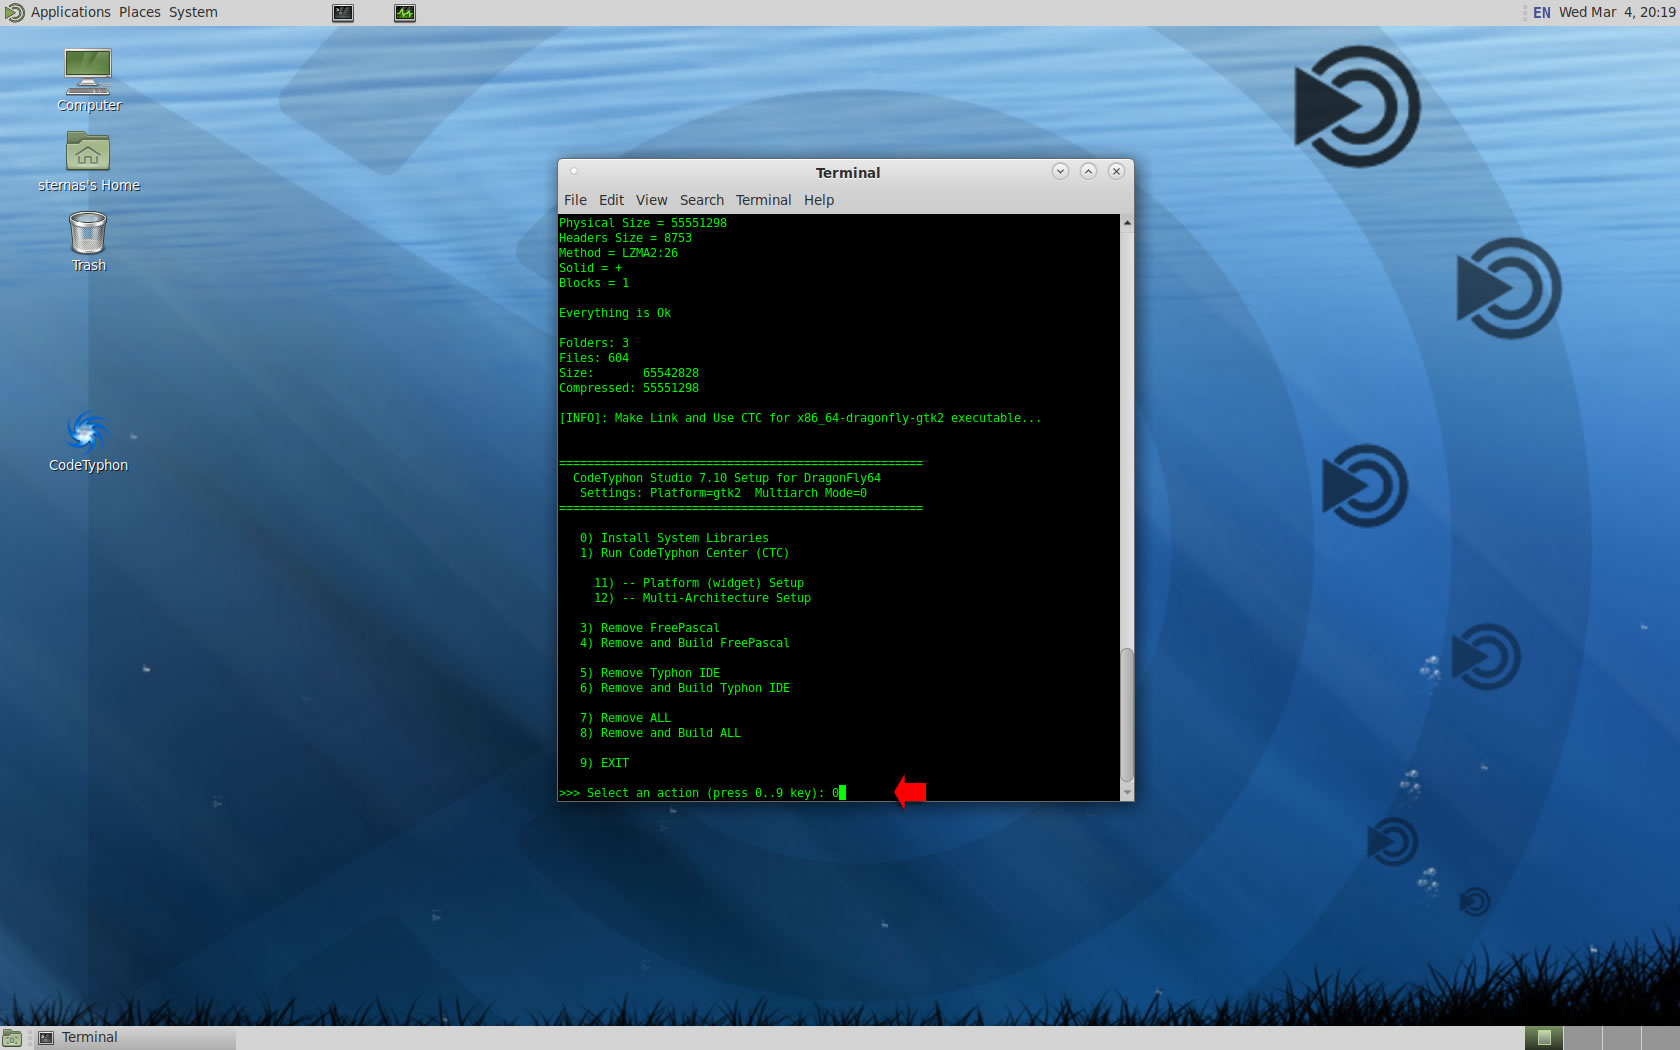Viewport: 1680px width, 1050px height.
Task: Select the active workspace in workspace switcher
Action: tap(1544, 1038)
